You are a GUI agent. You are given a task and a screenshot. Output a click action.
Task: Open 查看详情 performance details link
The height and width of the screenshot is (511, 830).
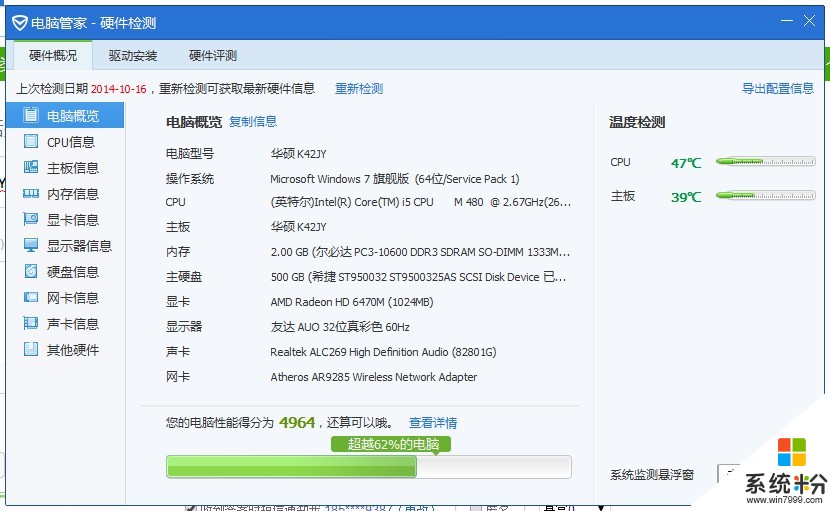click(433, 423)
